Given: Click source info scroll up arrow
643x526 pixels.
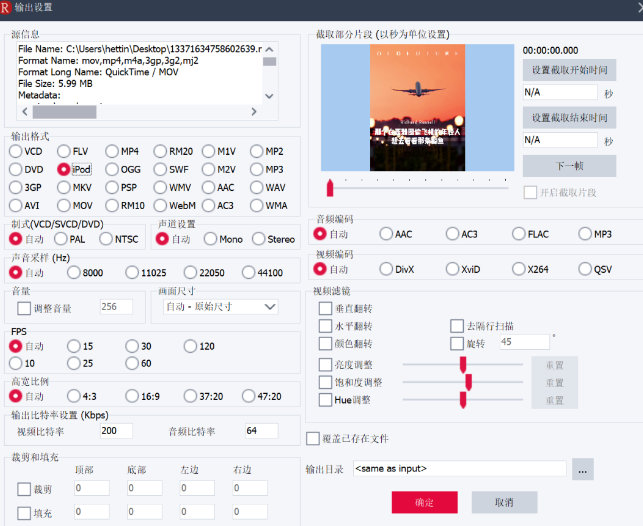Looking at the screenshot, I should (x=269, y=50).
